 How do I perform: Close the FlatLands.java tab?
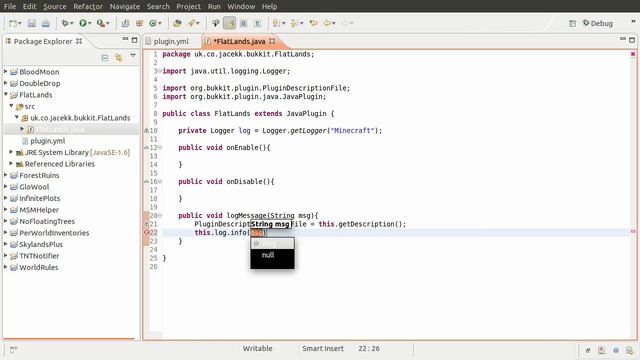272,41
